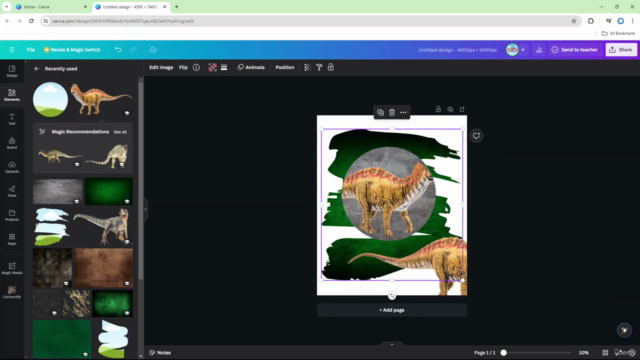The height and width of the screenshot is (360, 640).
Task: Select the orange dinosaur recently used thumbnail
Action: 101,99
